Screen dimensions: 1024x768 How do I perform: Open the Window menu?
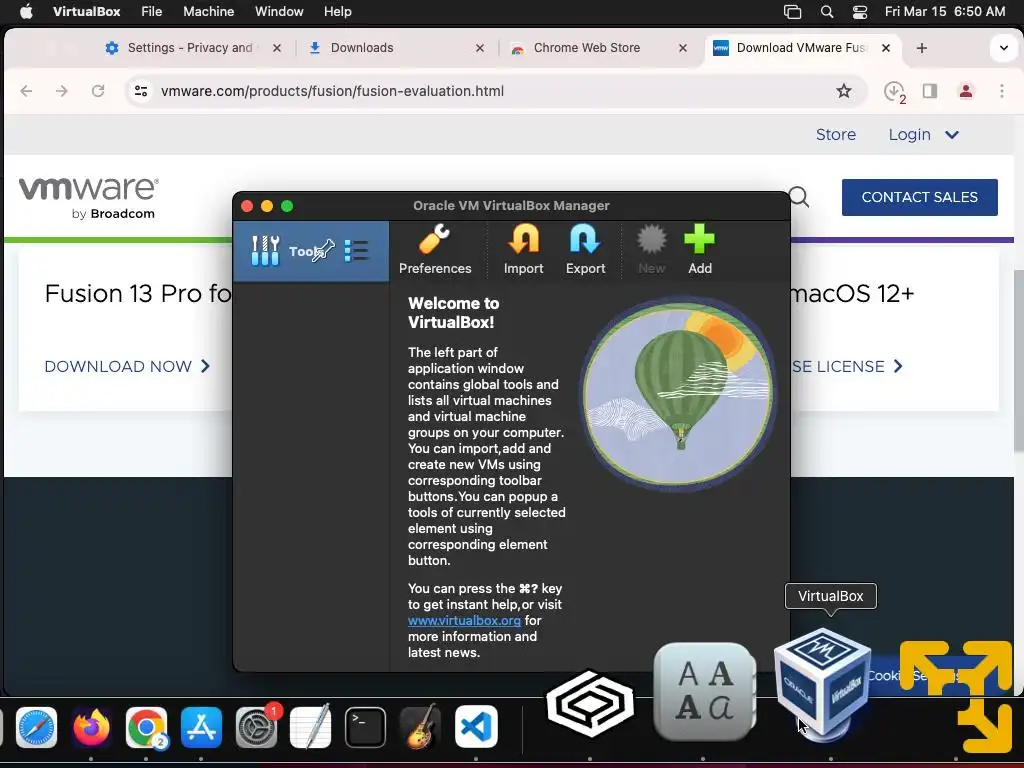pyautogui.click(x=279, y=11)
